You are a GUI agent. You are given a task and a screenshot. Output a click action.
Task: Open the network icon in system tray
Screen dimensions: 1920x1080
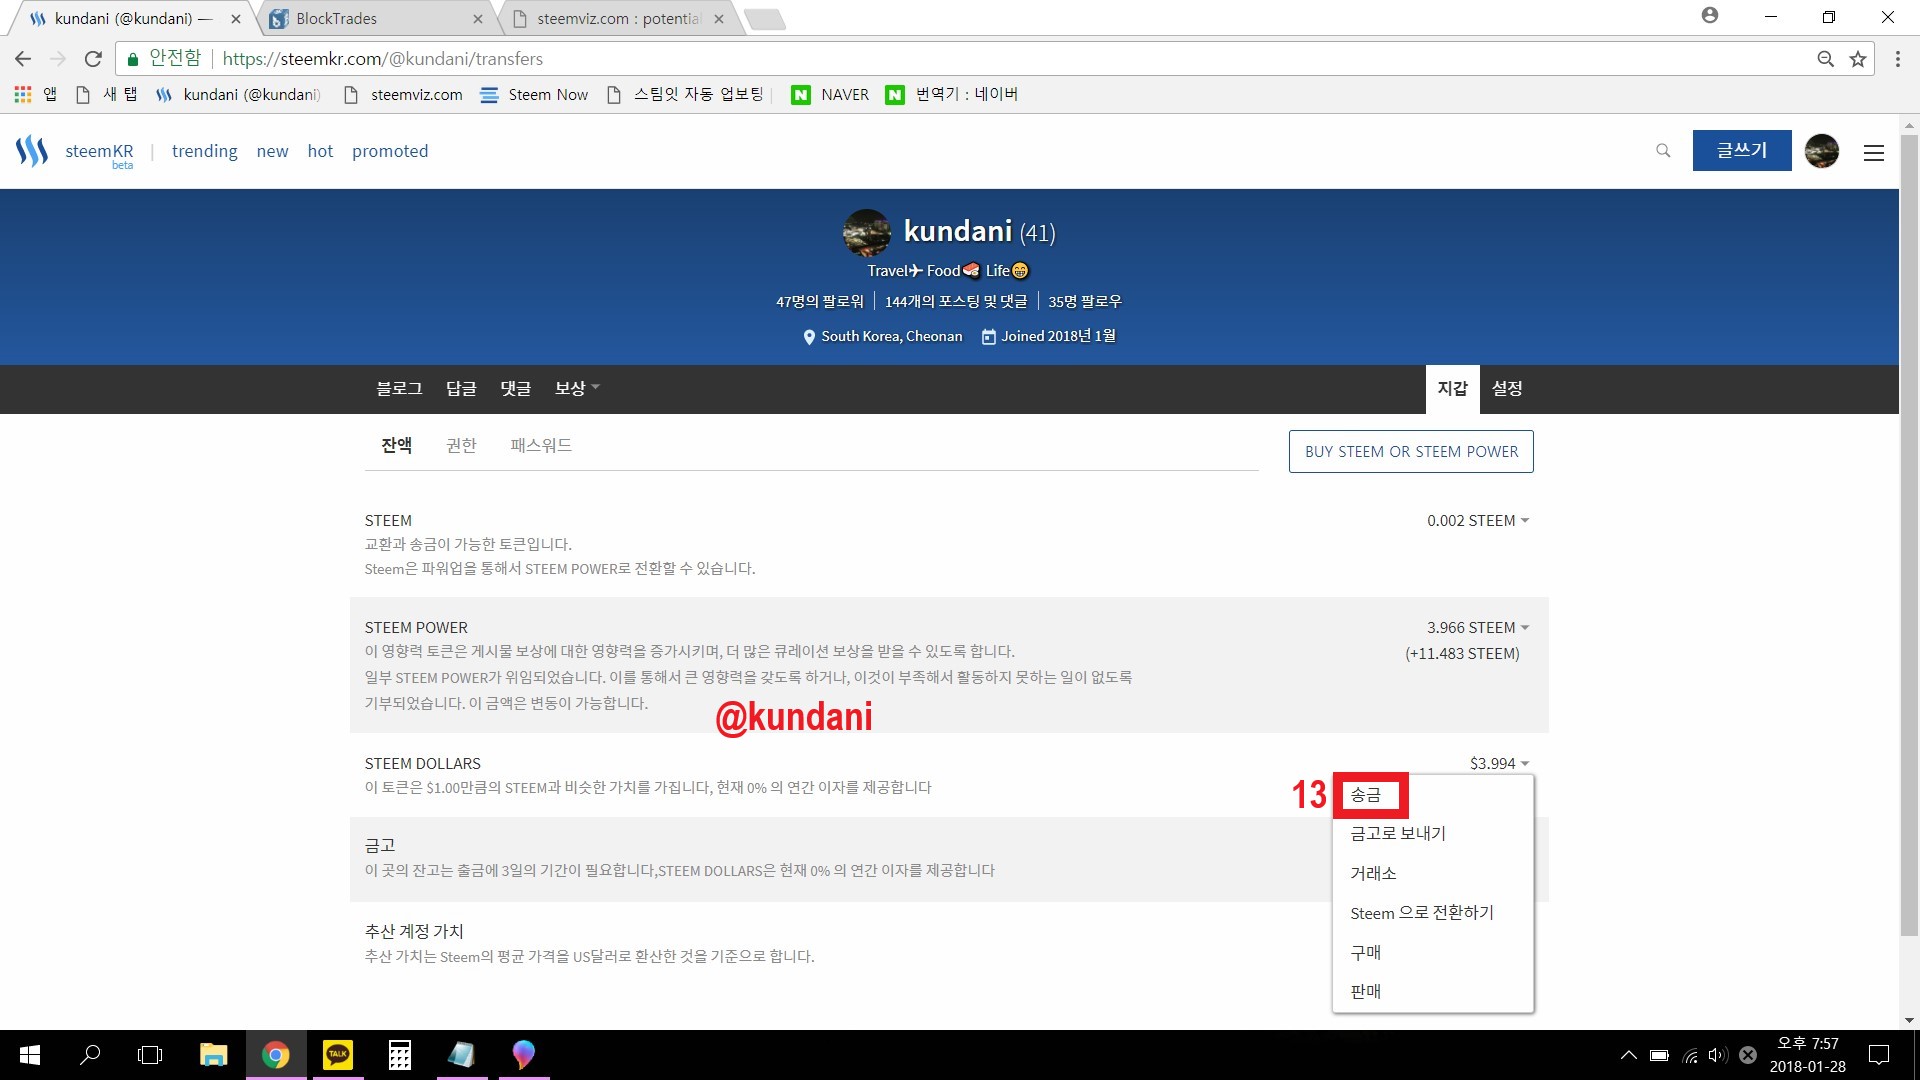point(1690,1055)
